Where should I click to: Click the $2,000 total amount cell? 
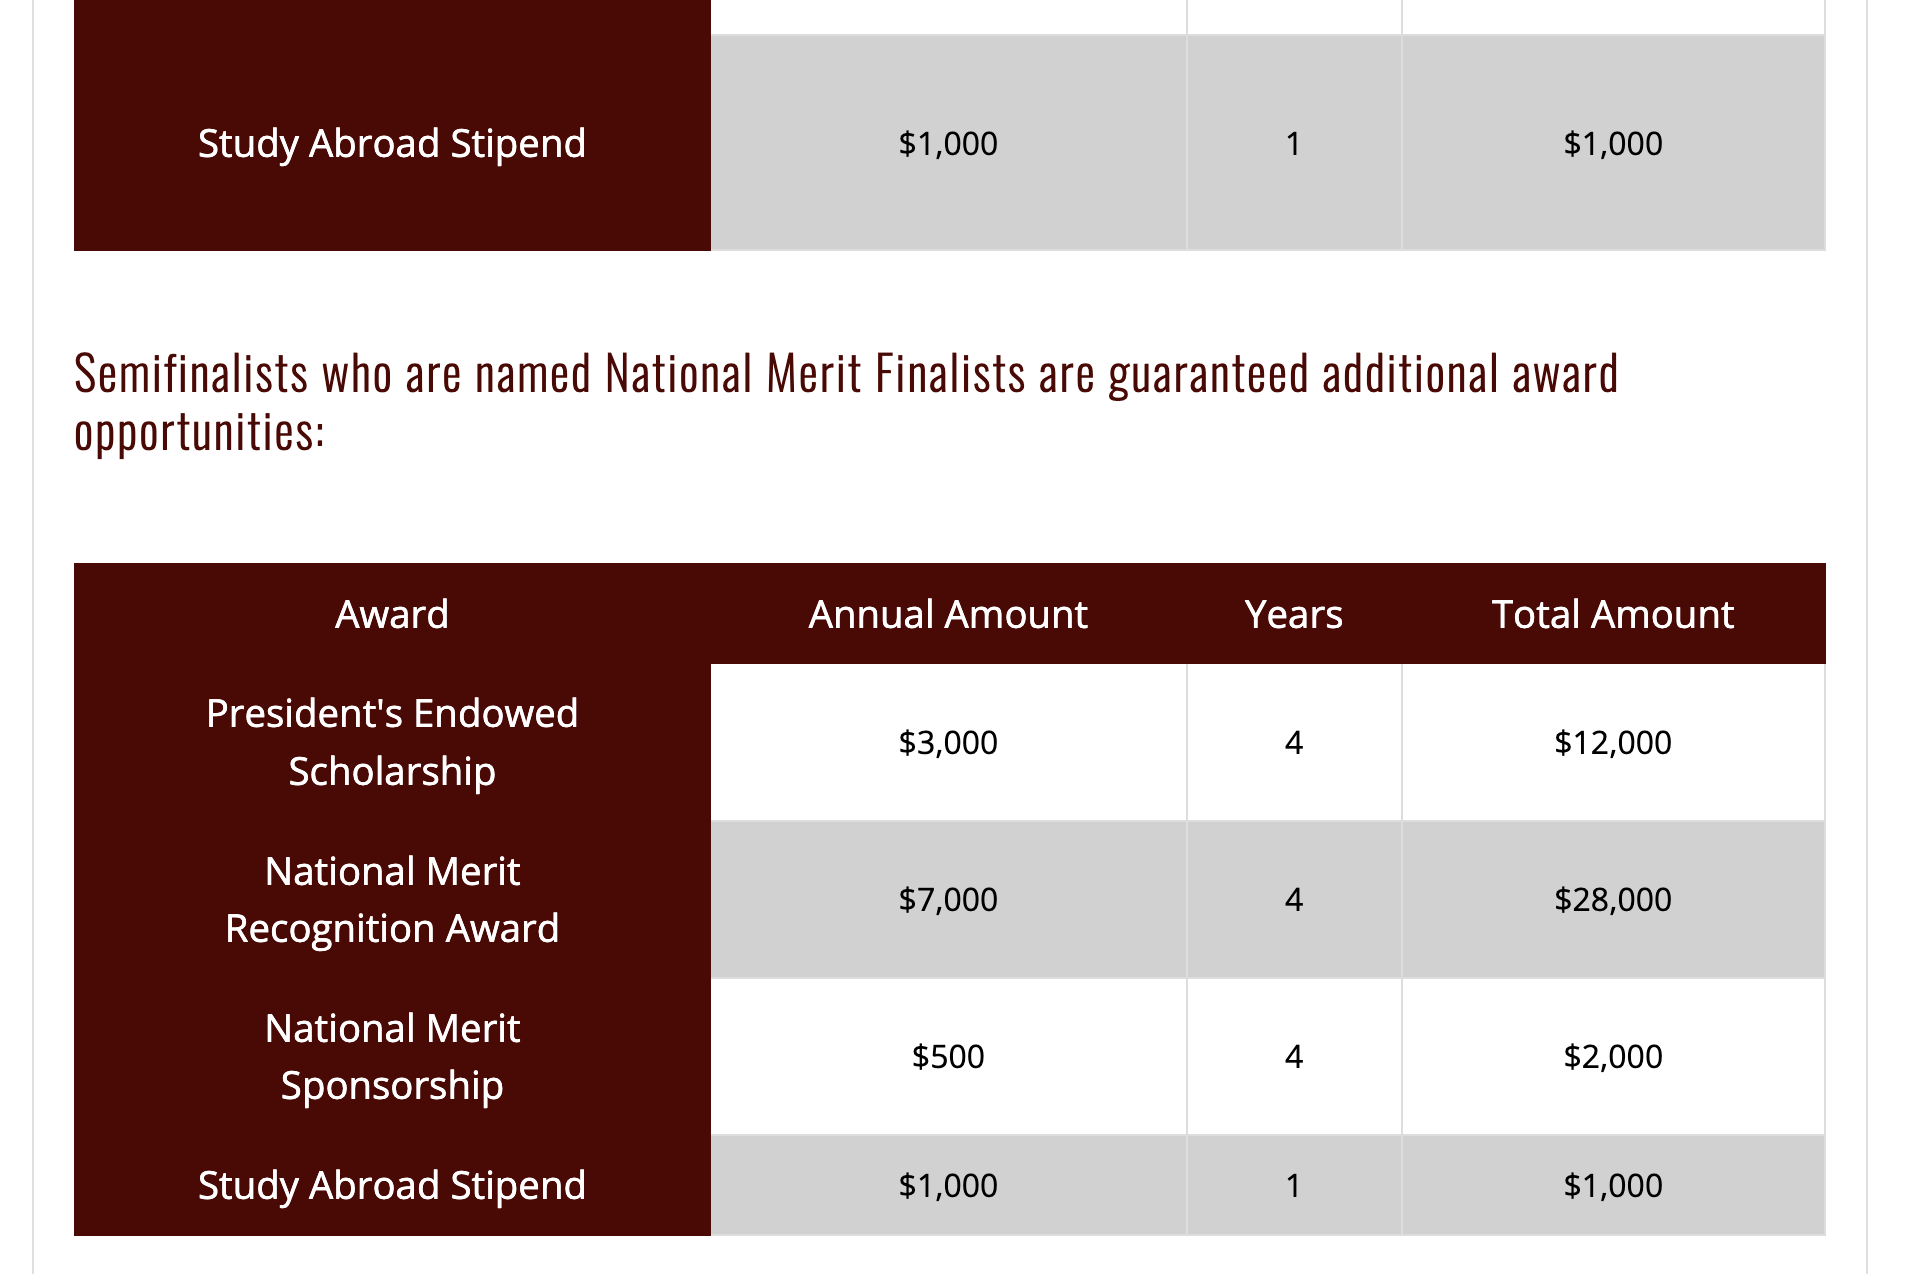pyautogui.click(x=1612, y=1056)
